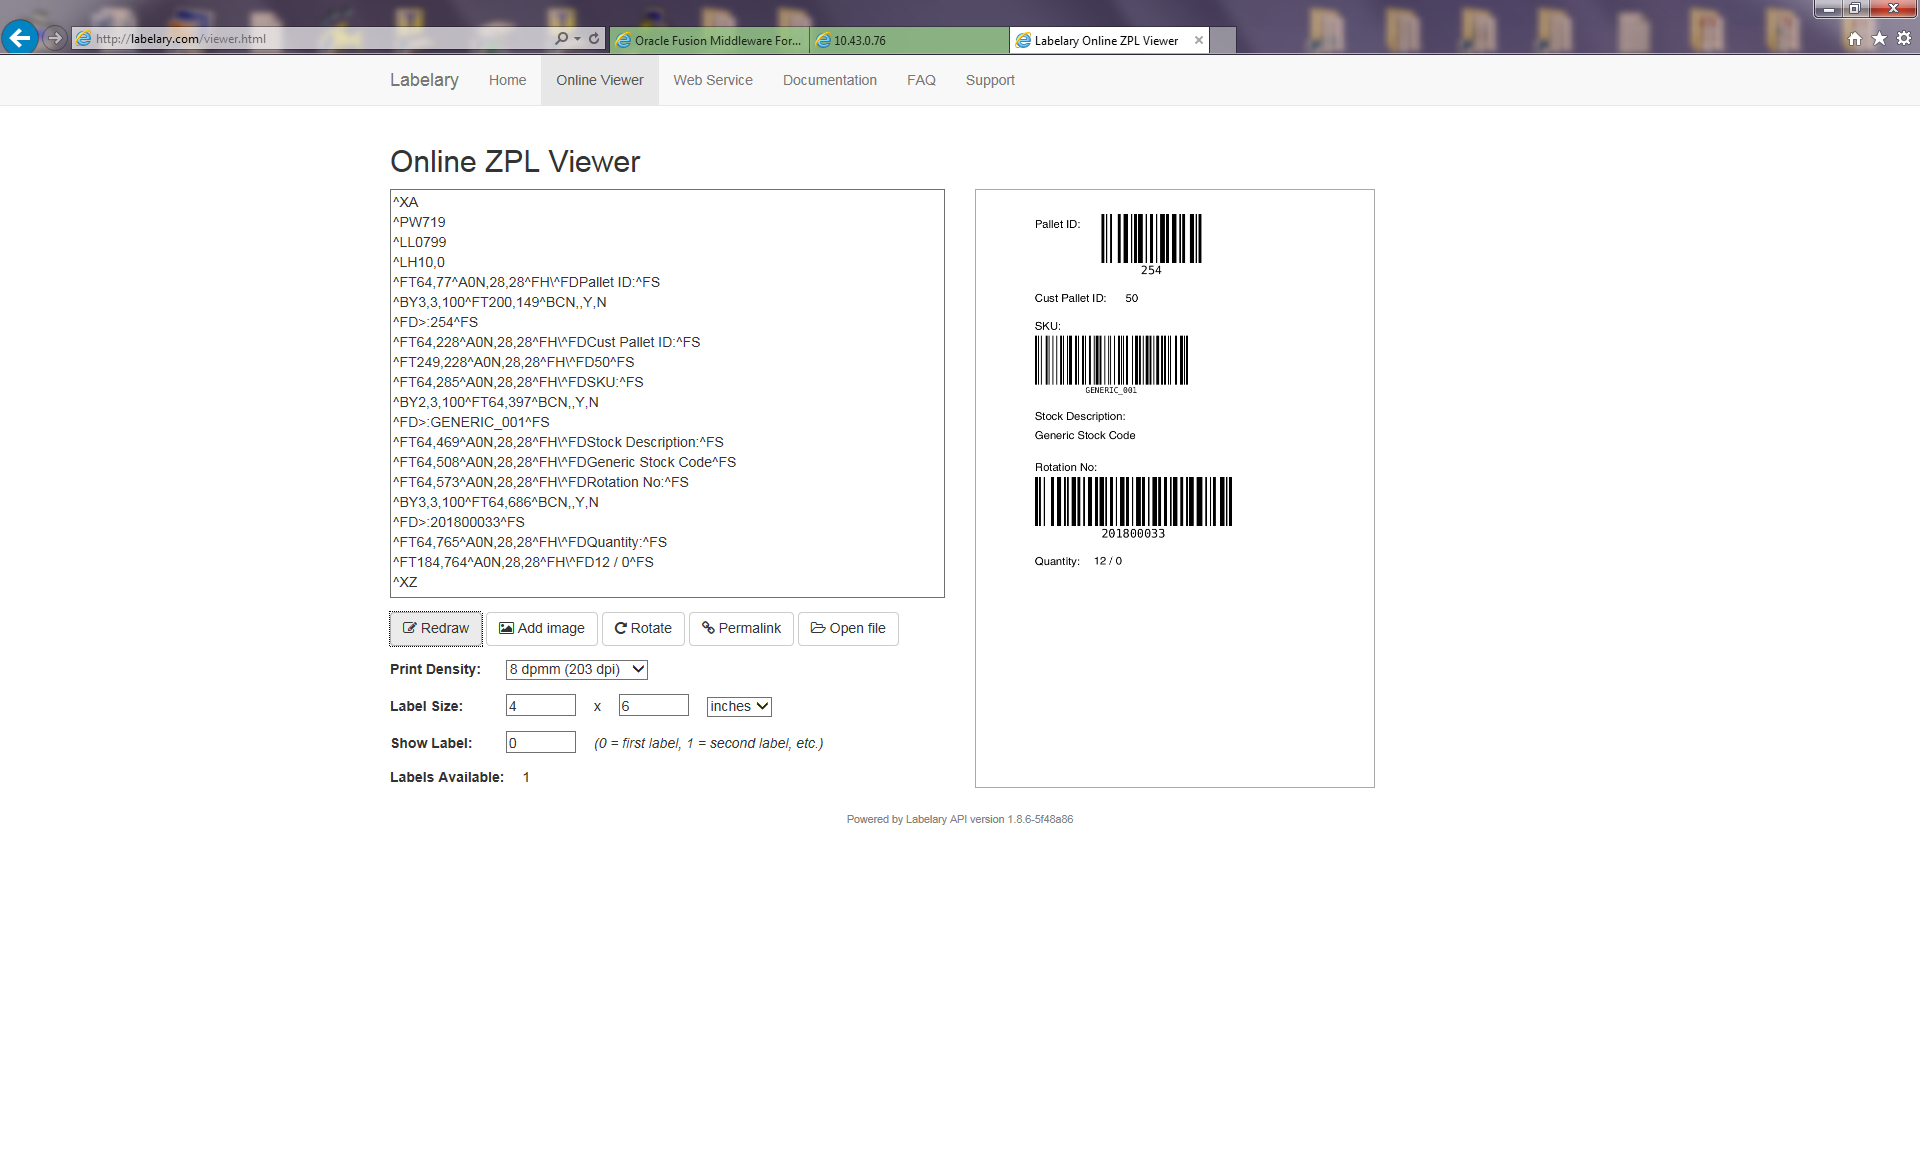This screenshot has height=1160, width=1920.
Task: Click the '^FD>:GENERIC_001^FS' code line
Action: pos(471,422)
